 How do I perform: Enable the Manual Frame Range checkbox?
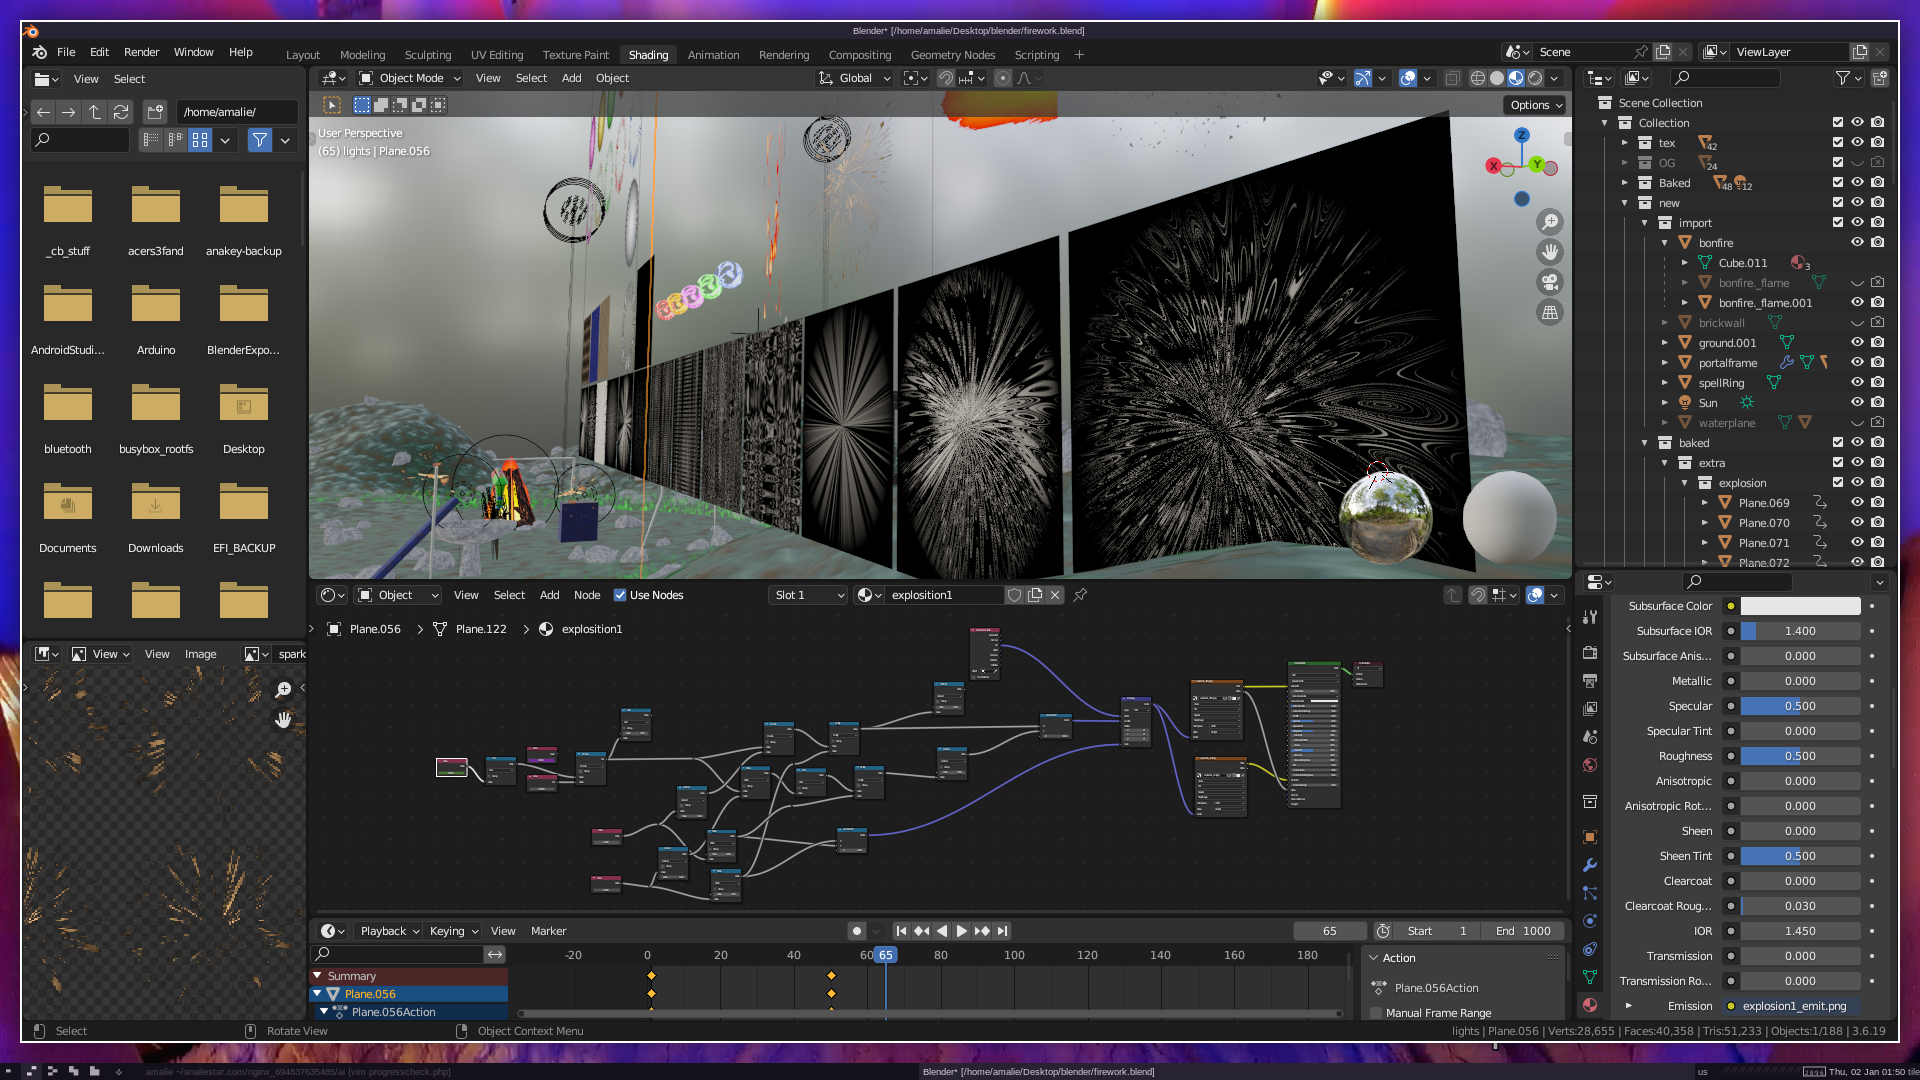(x=1376, y=1013)
